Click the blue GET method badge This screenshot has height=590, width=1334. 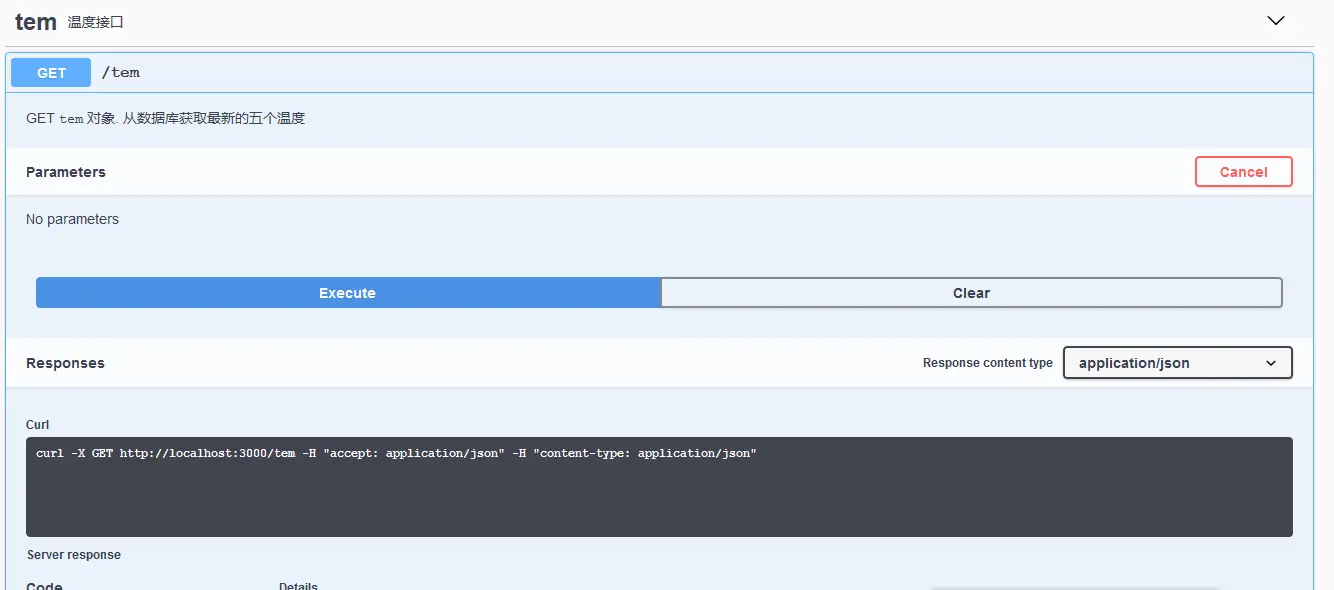[x=51, y=73]
